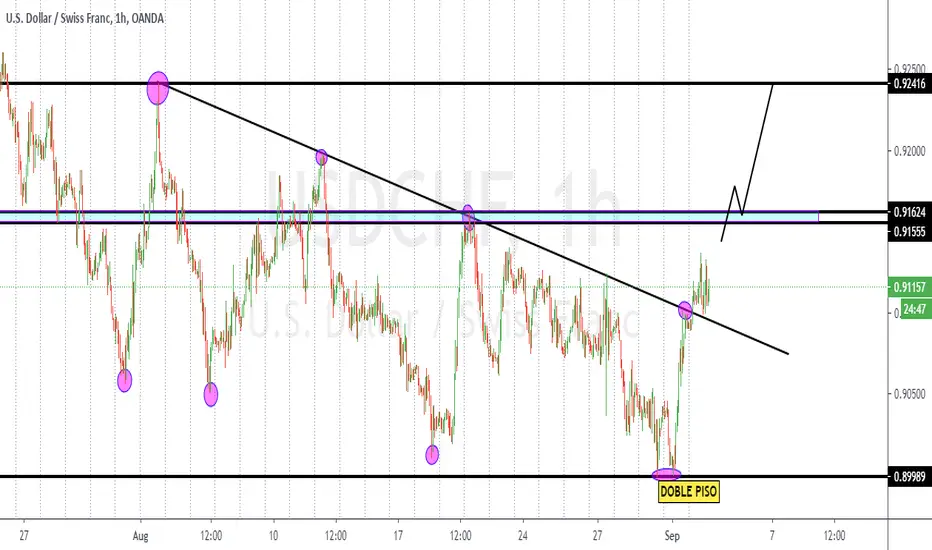The image size is (932, 550).
Task: Select the 0.91624 price label
Action: point(909,212)
